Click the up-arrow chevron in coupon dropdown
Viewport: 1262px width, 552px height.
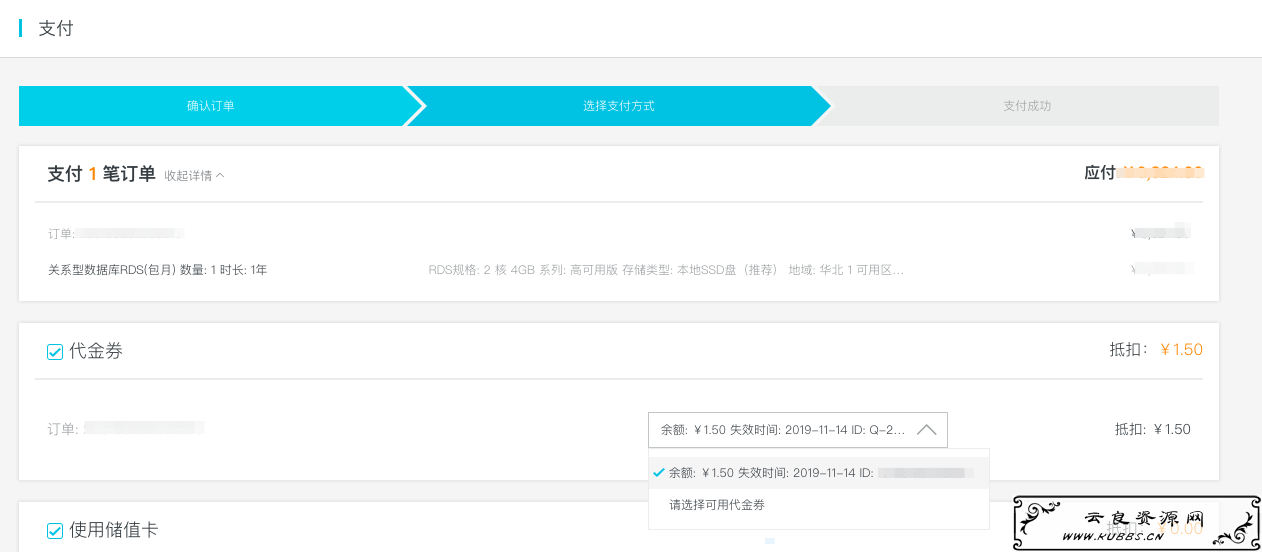[x=926, y=430]
